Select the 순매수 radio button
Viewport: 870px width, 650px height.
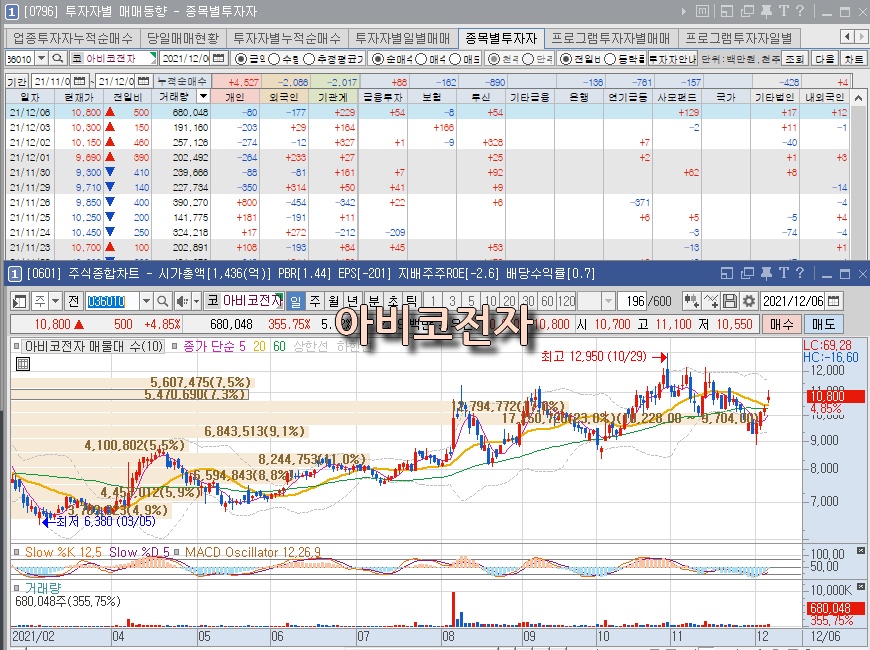click(377, 58)
